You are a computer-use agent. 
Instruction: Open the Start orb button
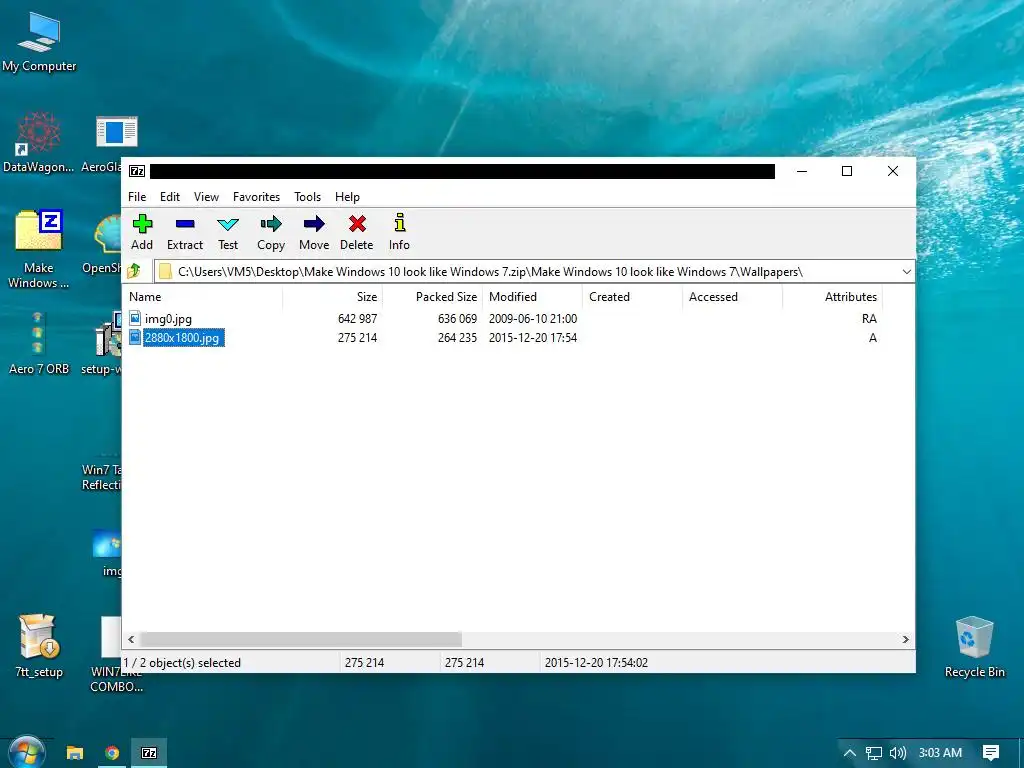click(x=27, y=752)
